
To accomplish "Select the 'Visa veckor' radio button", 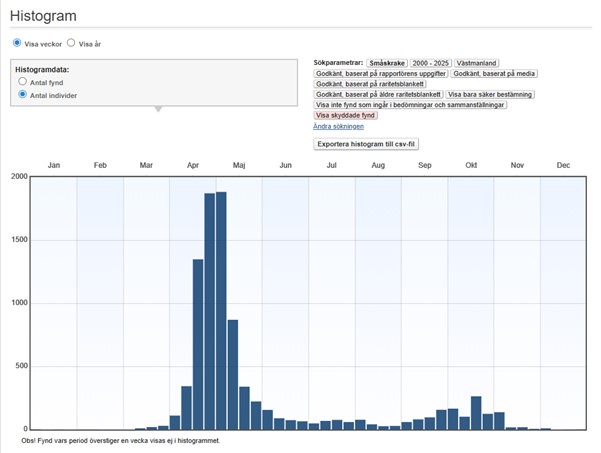I will pyautogui.click(x=17, y=44).
